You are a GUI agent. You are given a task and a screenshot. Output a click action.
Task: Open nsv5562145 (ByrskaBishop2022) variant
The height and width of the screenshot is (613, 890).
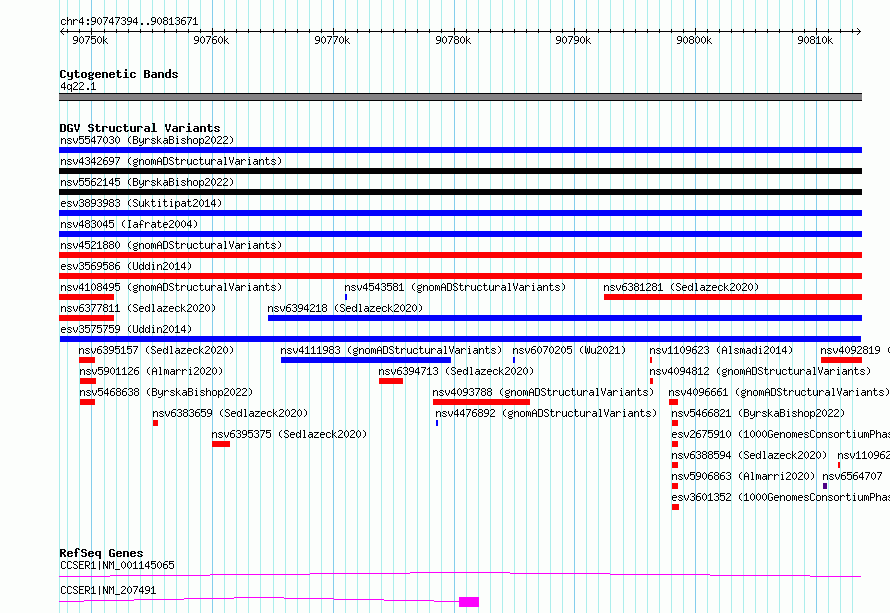click(147, 182)
